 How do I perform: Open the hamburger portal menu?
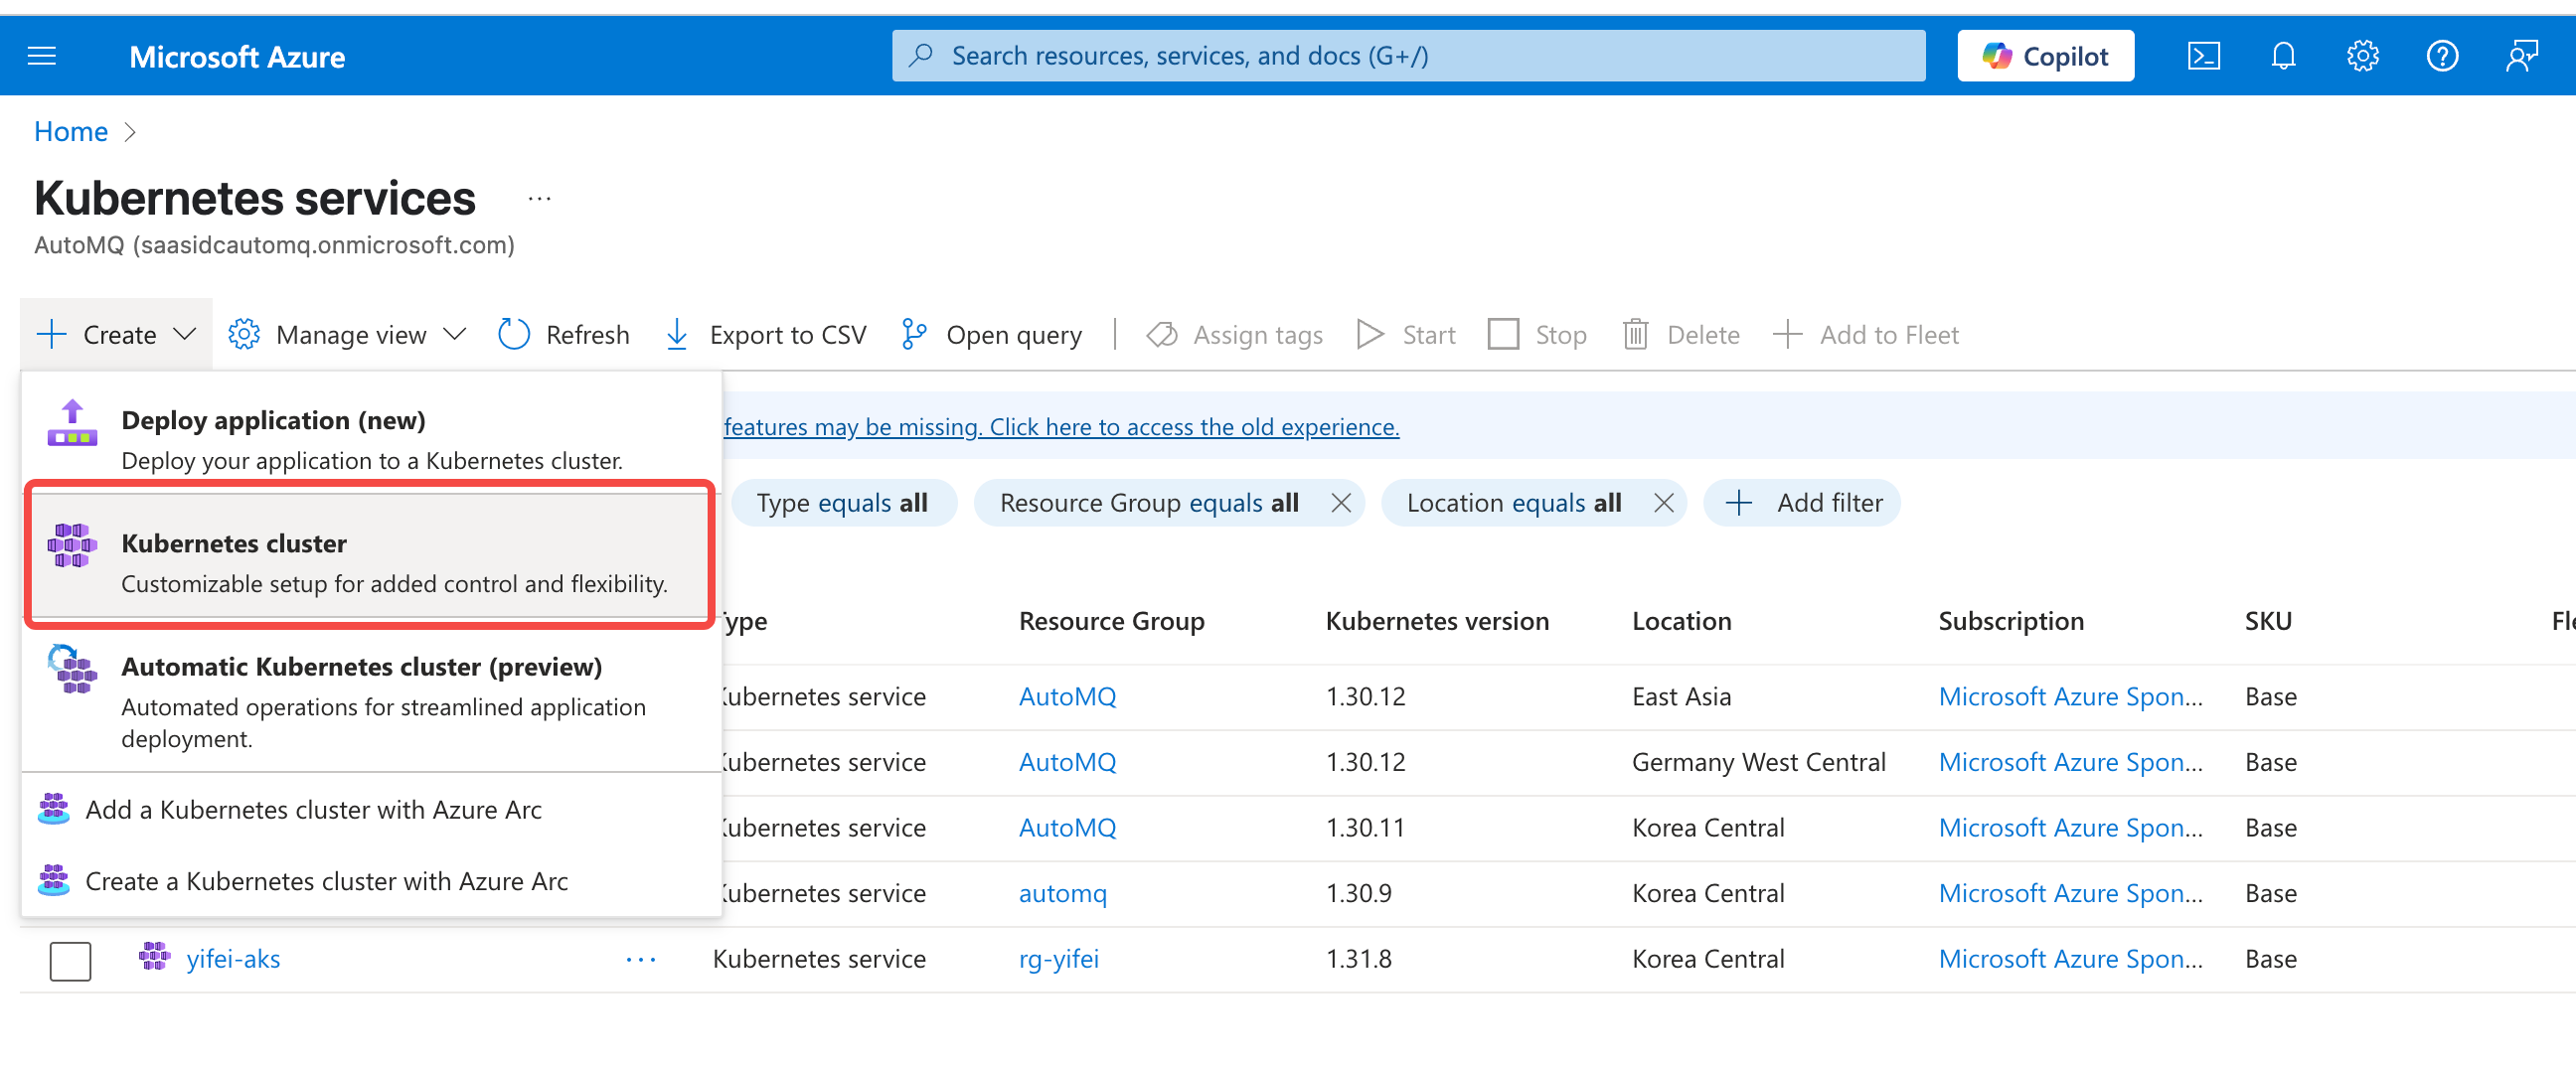[x=42, y=56]
